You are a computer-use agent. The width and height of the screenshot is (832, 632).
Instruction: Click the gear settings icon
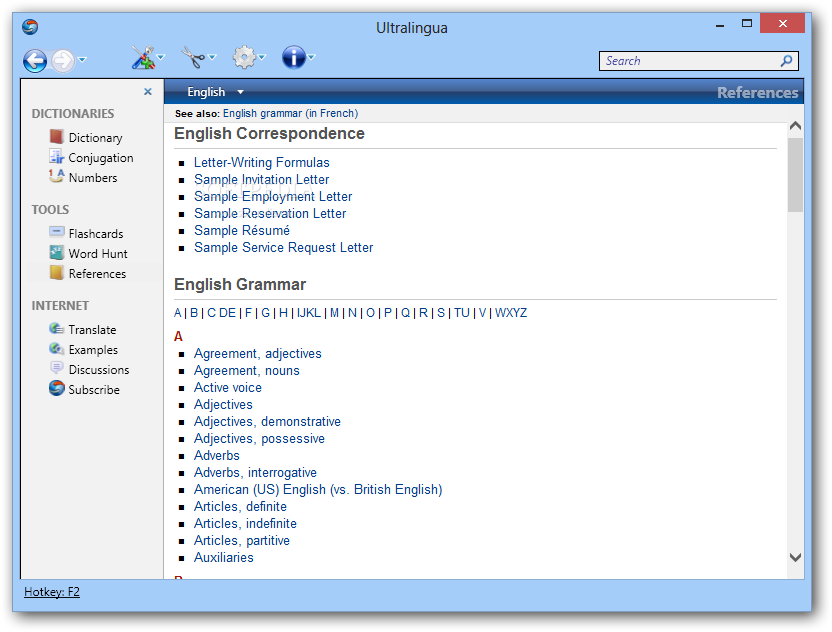[x=244, y=57]
